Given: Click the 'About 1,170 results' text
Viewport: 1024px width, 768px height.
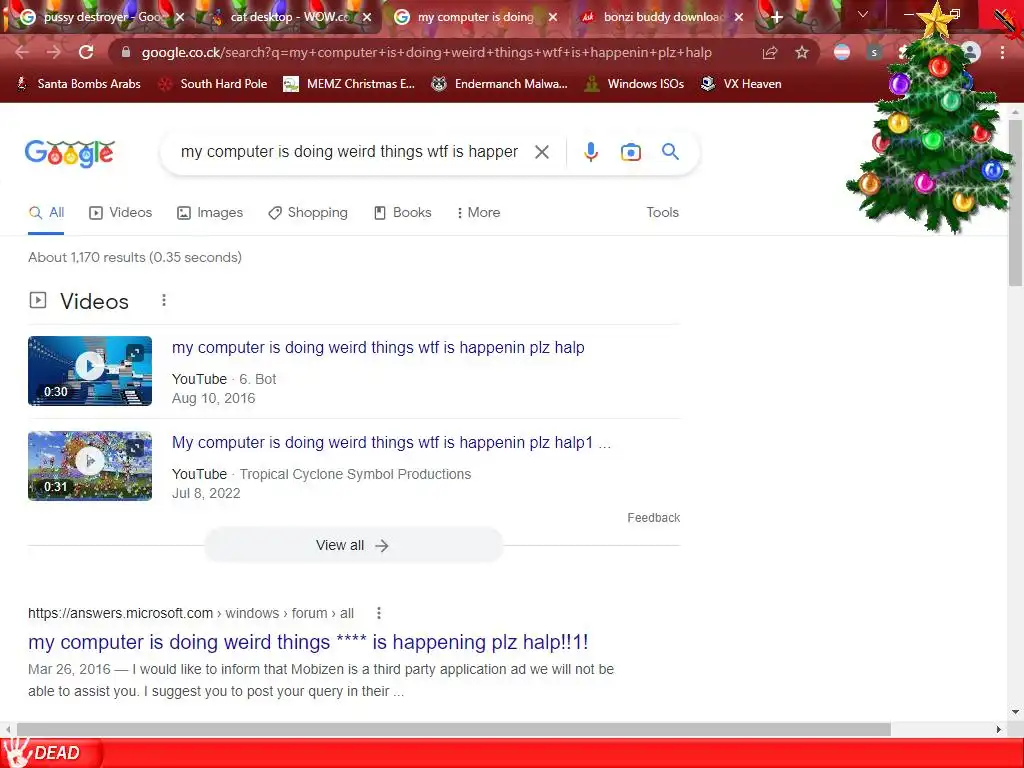Looking at the screenshot, I should click(x=135, y=257).
